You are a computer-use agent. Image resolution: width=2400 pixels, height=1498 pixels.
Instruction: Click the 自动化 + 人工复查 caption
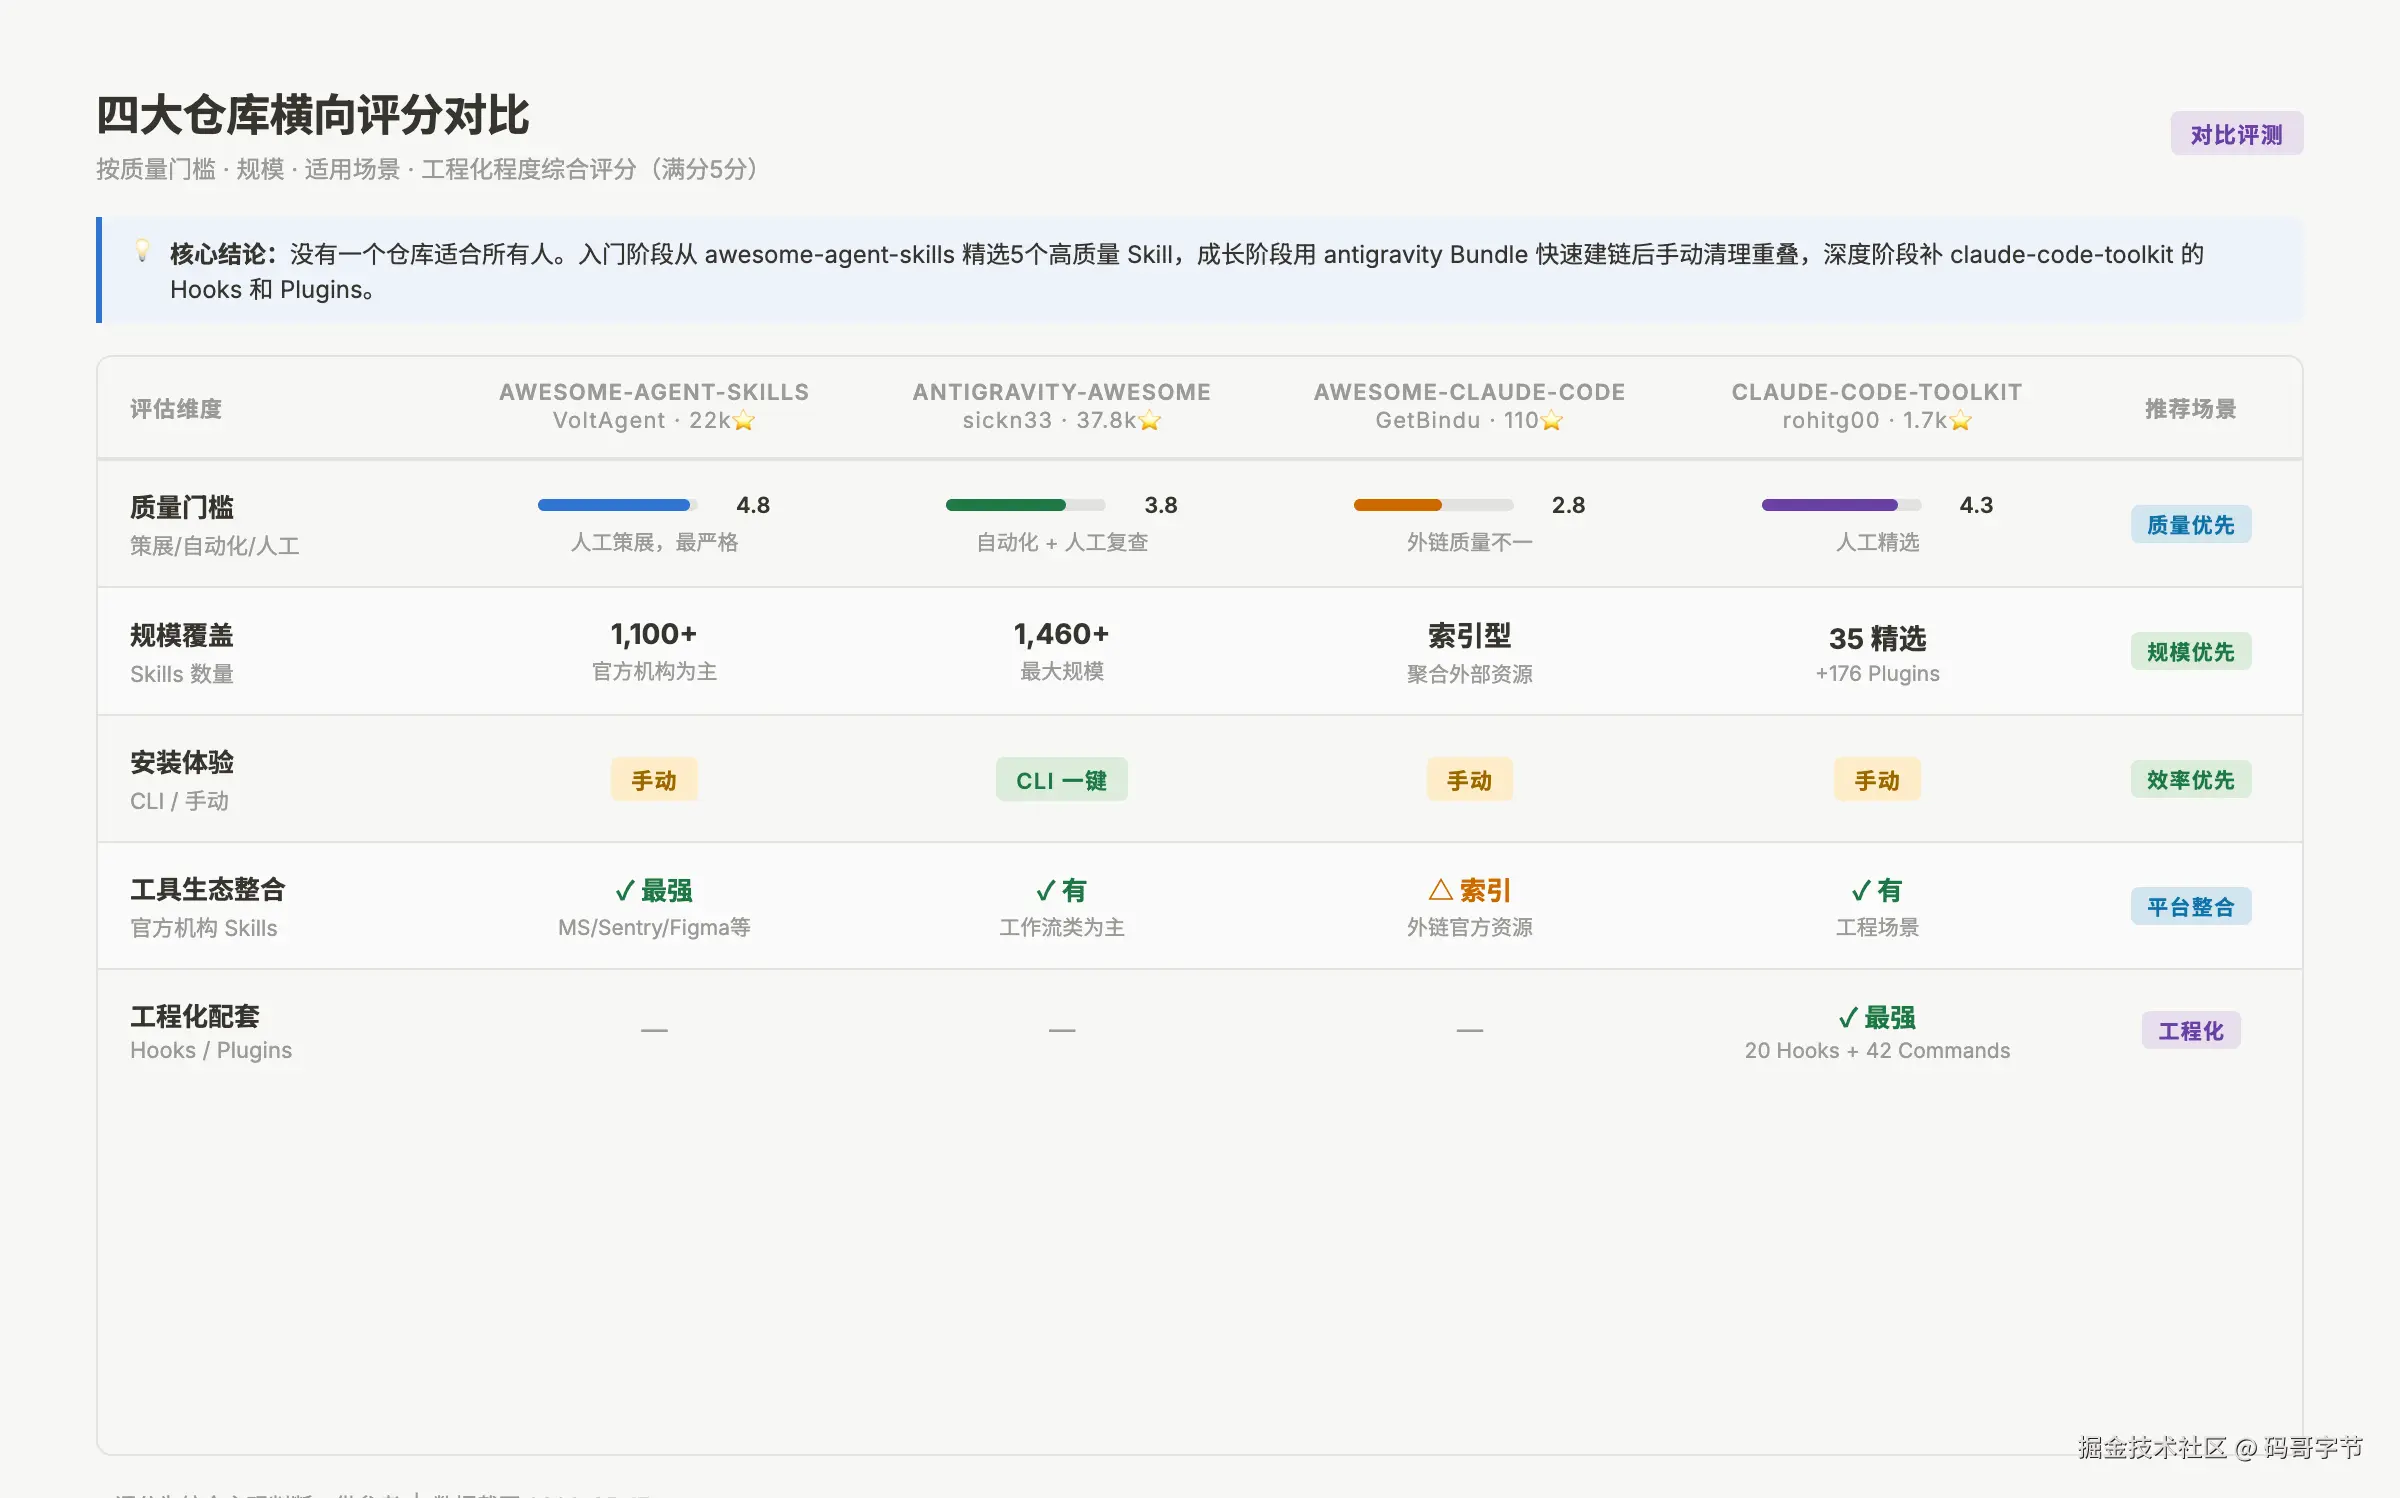[x=1061, y=543]
